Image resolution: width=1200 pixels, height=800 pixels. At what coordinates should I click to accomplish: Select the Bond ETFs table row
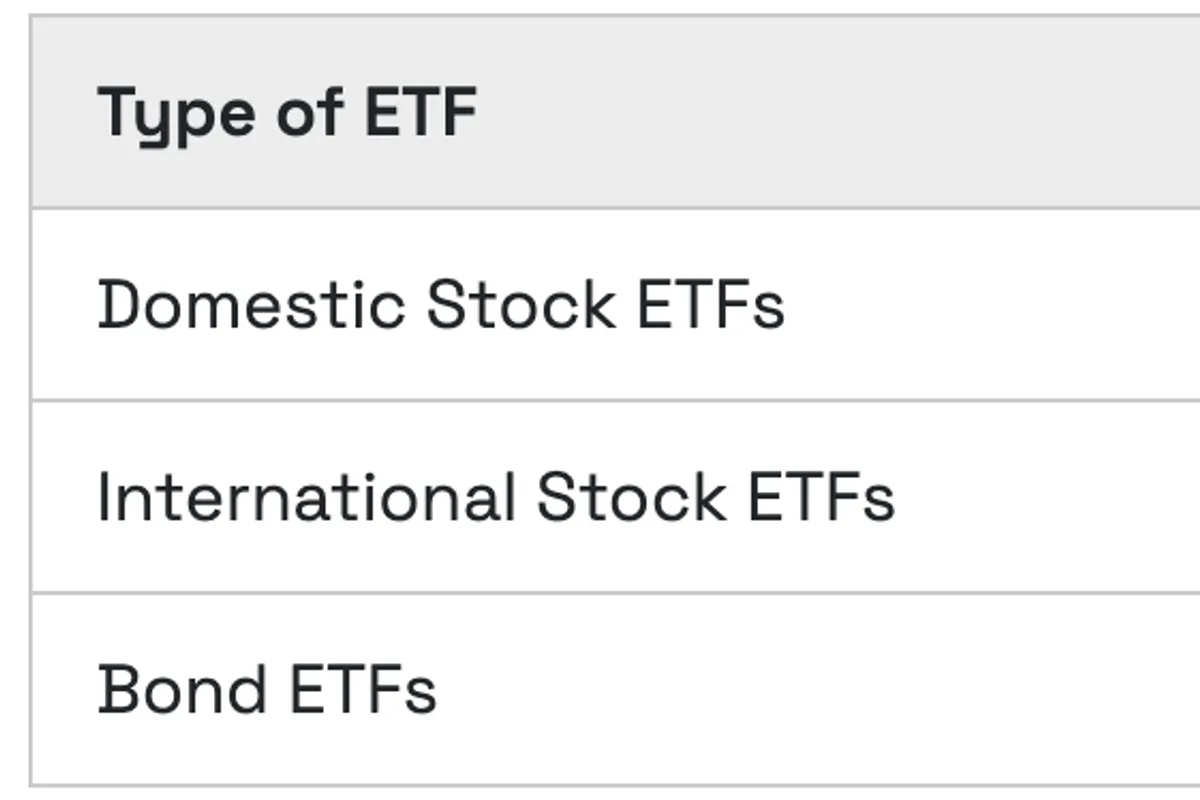tap(266, 689)
